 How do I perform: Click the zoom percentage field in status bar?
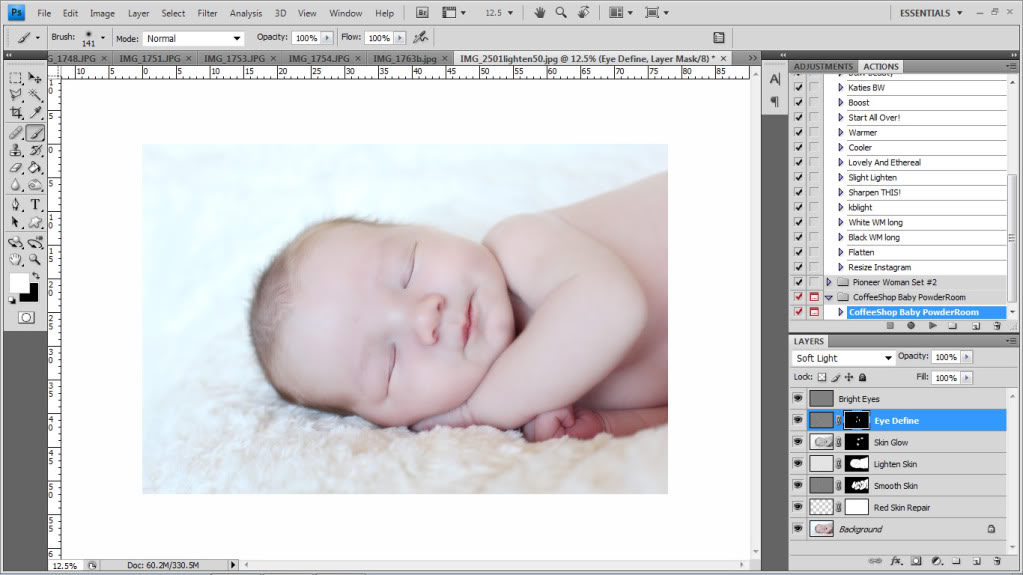pos(64,565)
